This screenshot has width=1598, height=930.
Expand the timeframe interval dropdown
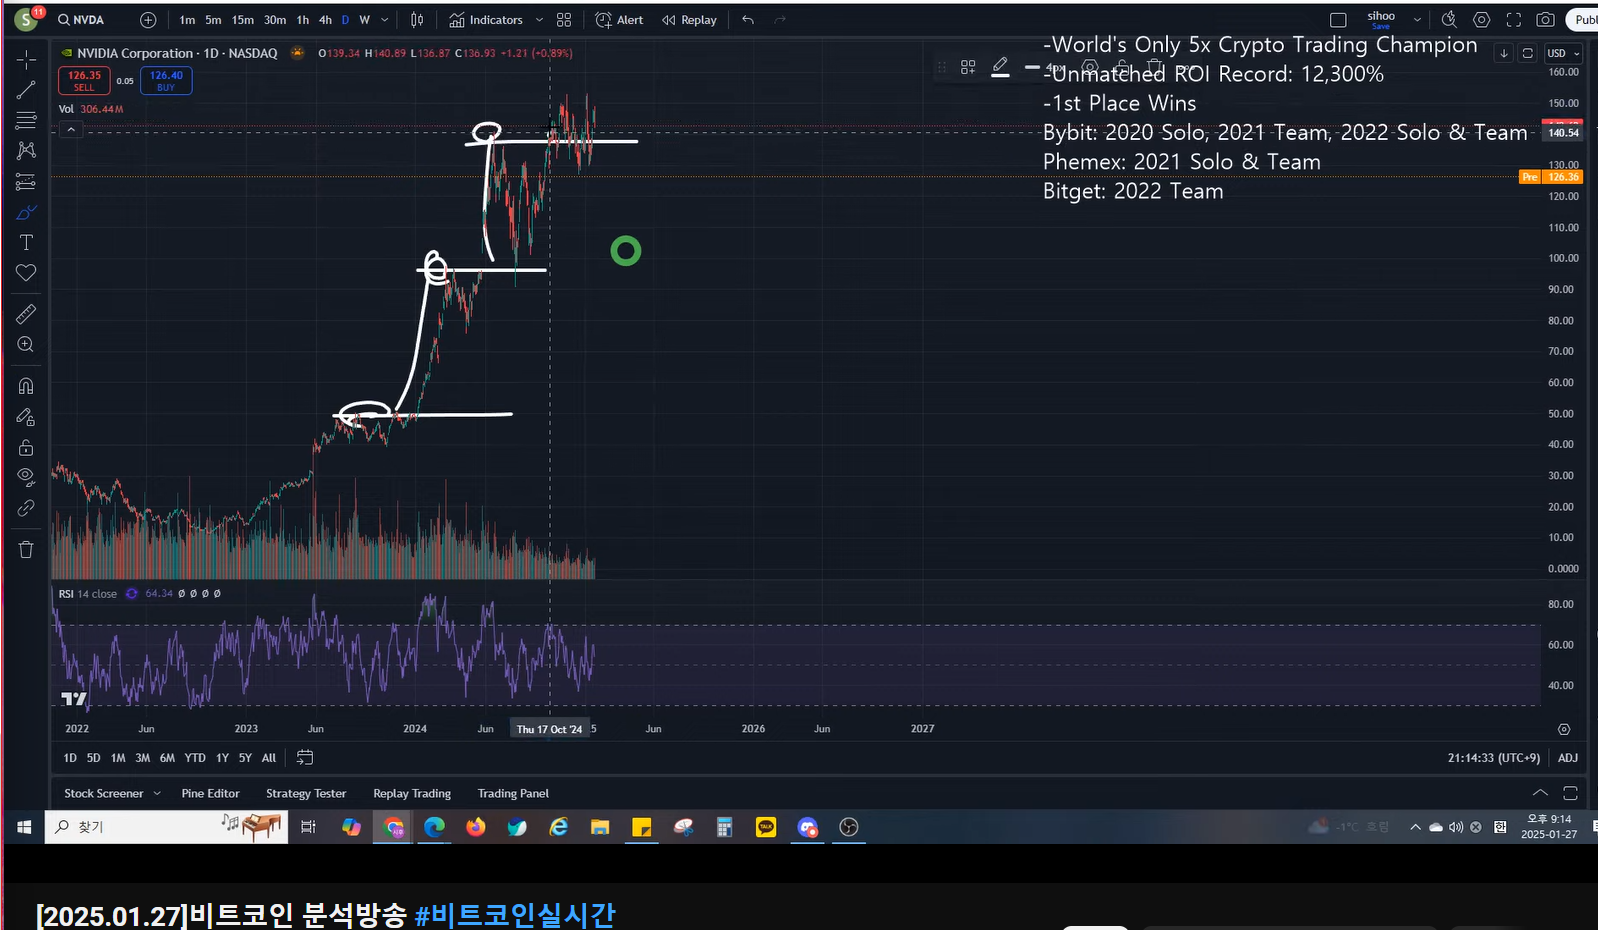click(x=385, y=20)
